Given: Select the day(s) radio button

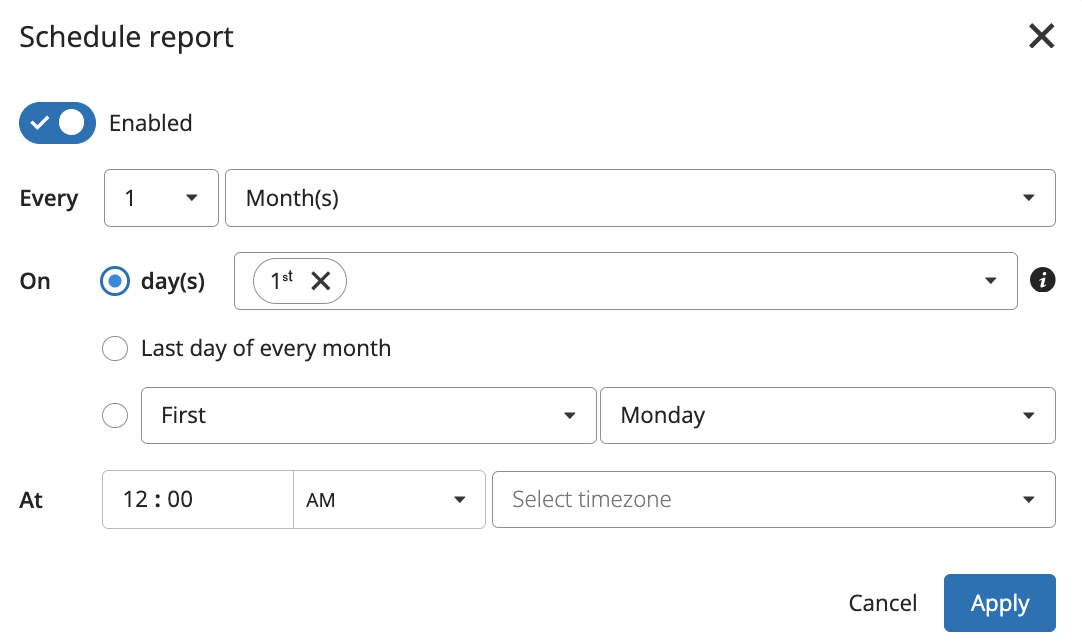Looking at the screenshot, I should (x=115, y=281).
